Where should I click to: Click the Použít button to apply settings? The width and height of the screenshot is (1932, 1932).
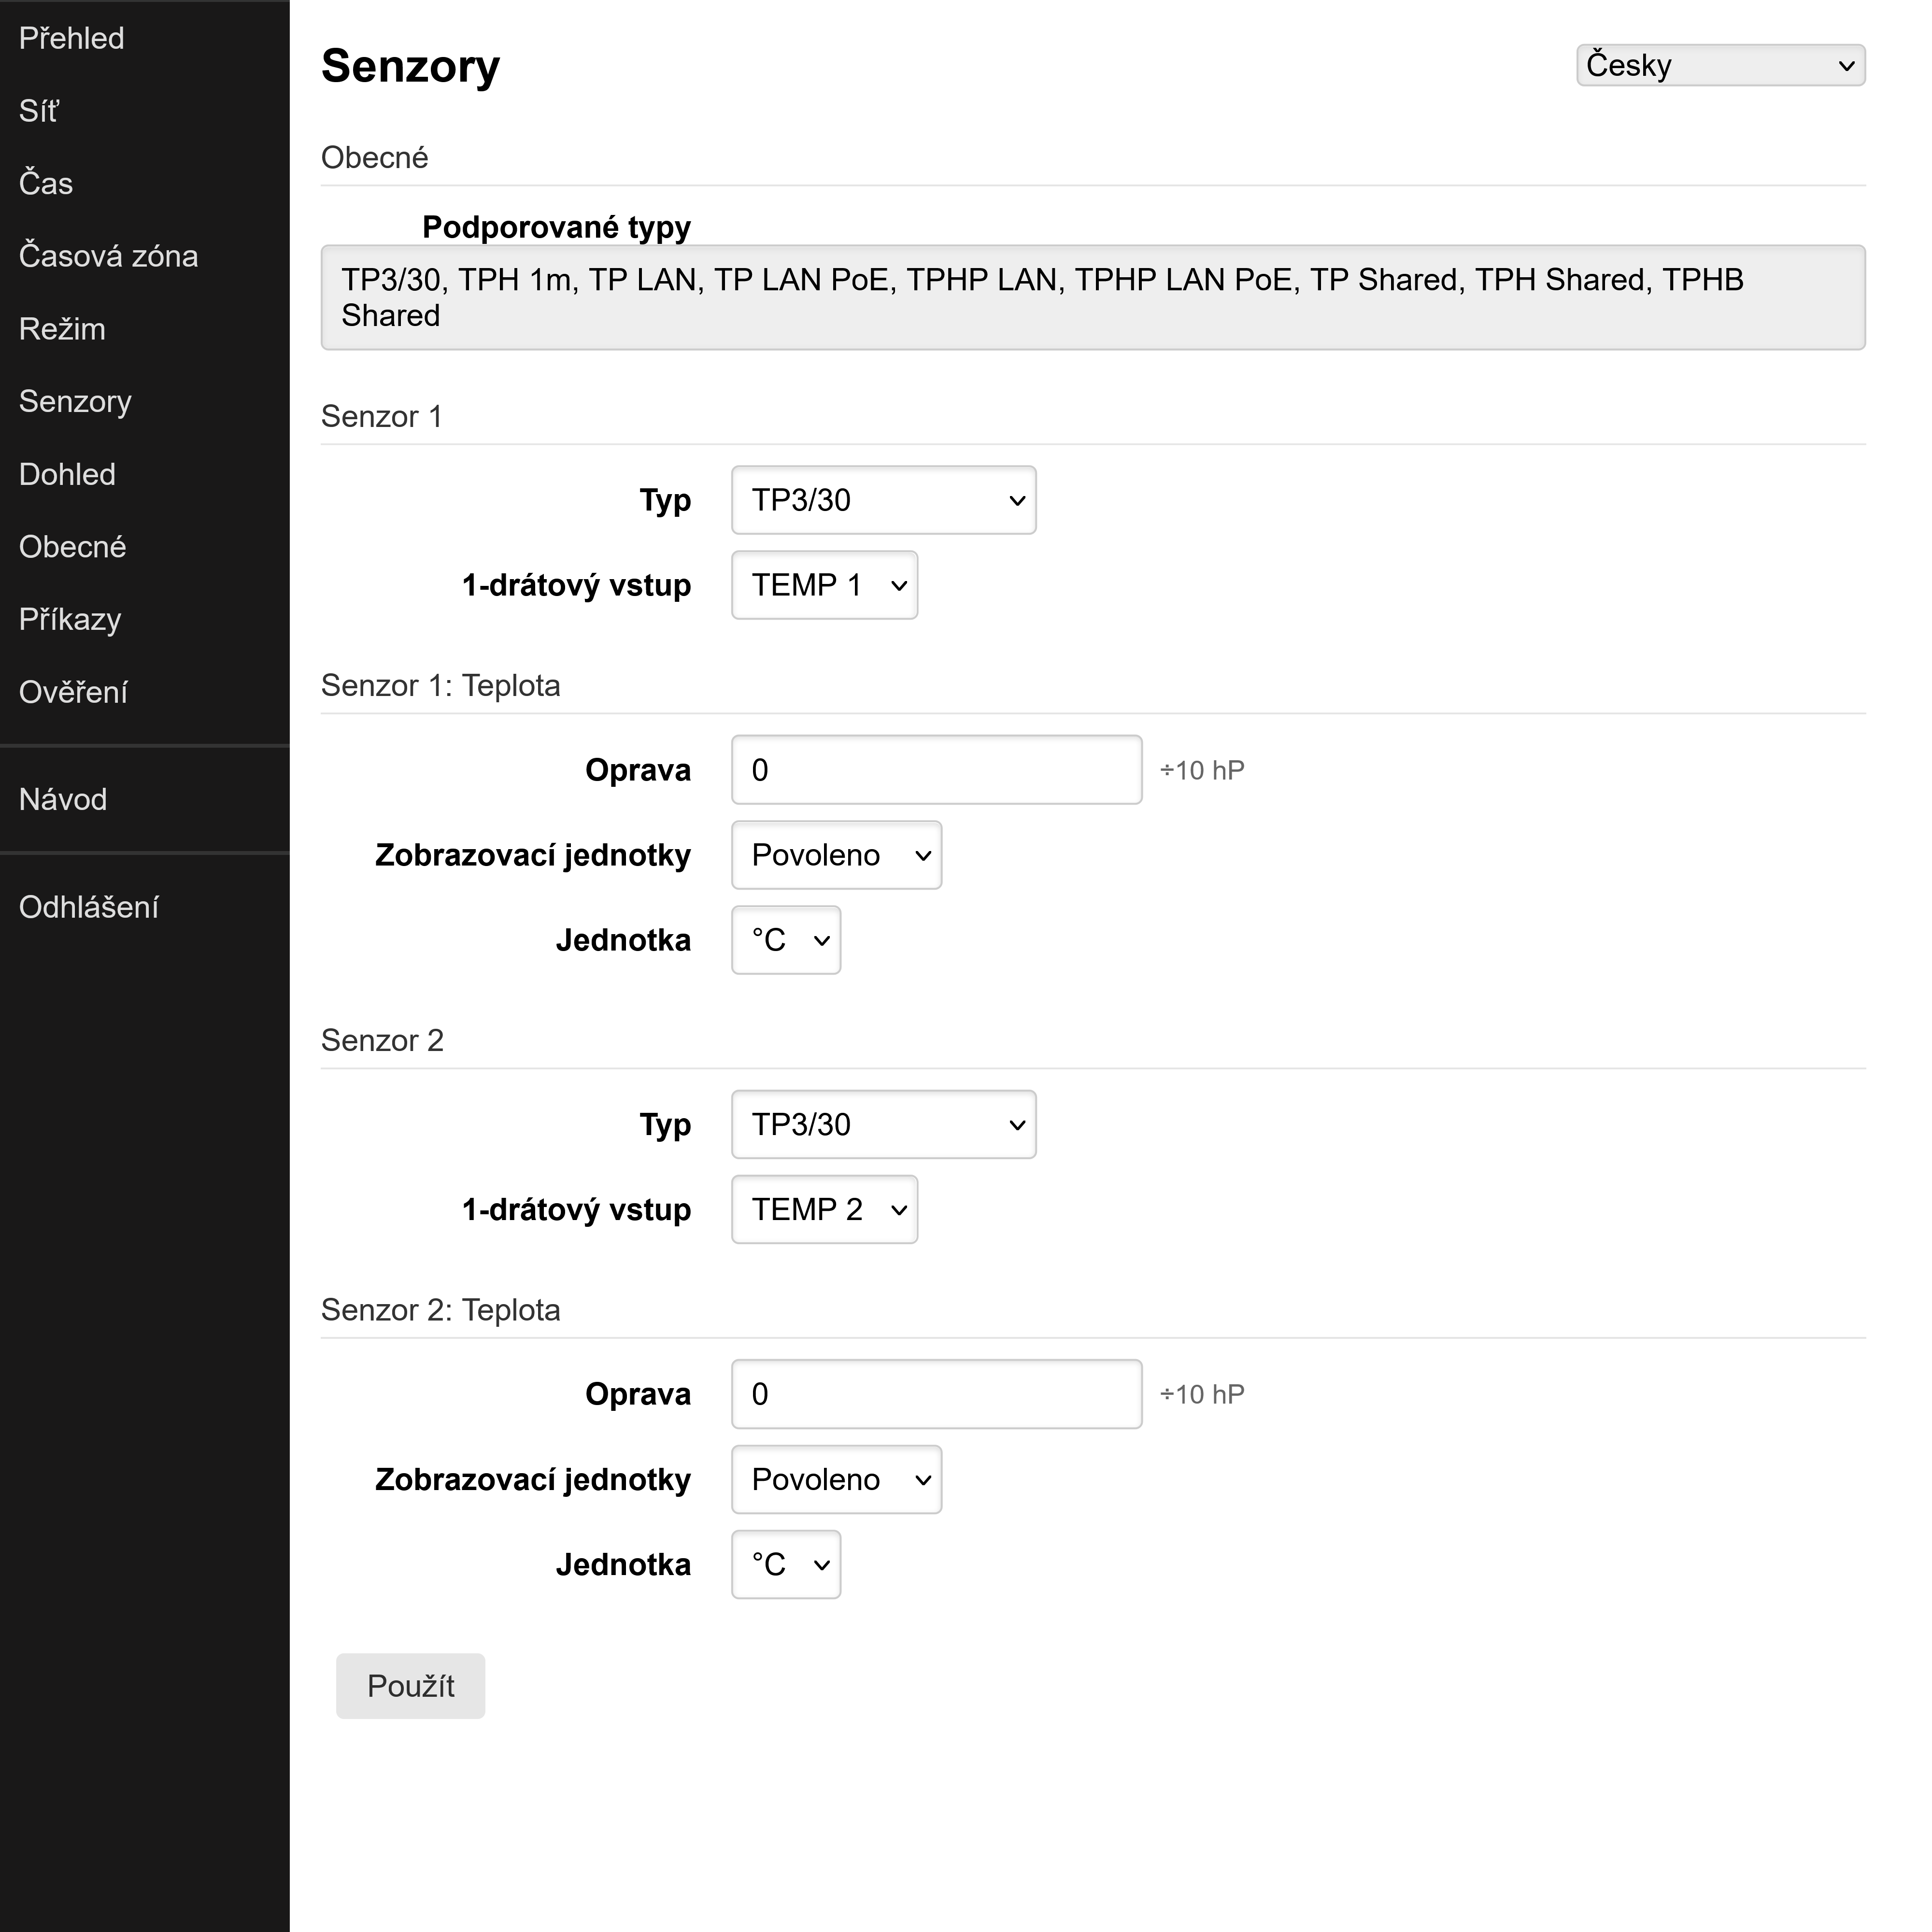[410, 1686]
